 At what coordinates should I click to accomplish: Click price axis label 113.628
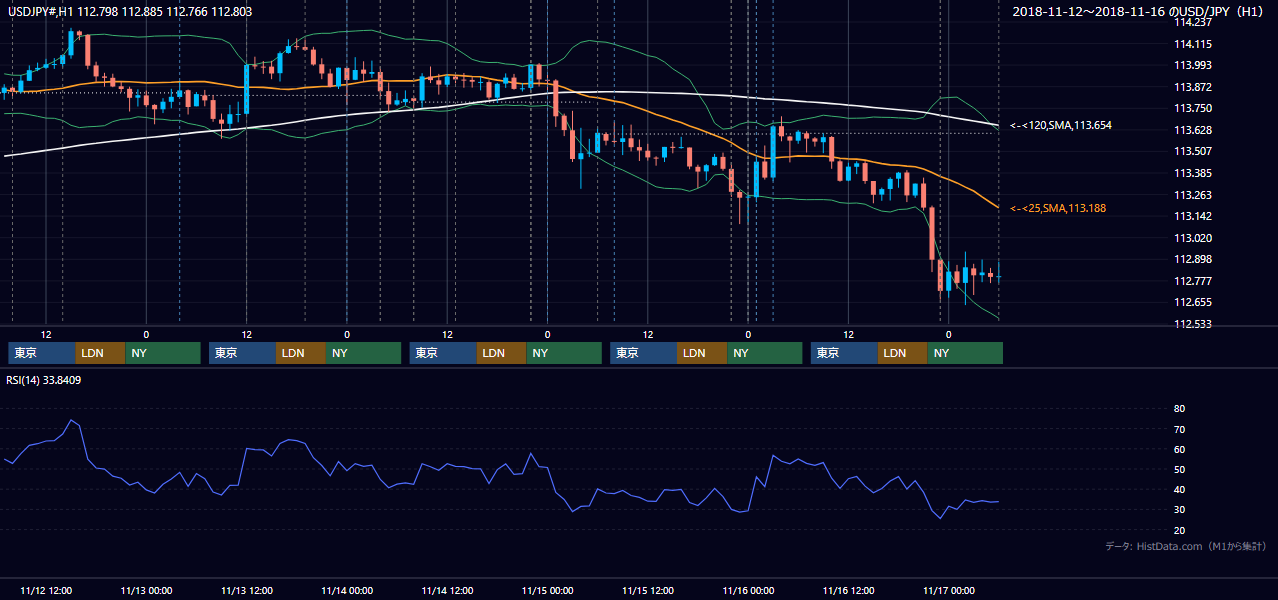(x=1193, y=130)
